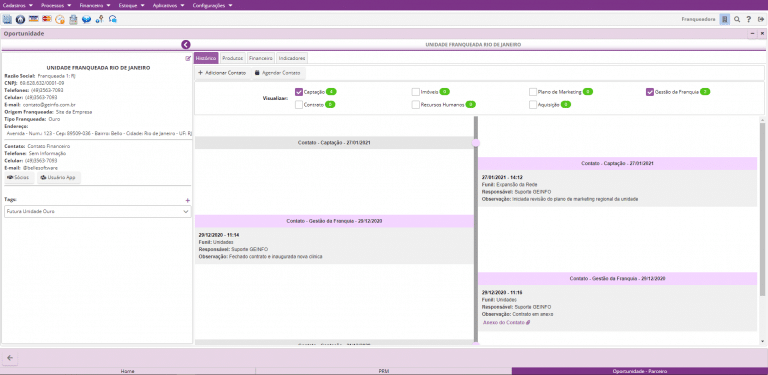Click the Adicionar Contato button
The width and height of the screenshot is (768, 375).
click(222, 73)
